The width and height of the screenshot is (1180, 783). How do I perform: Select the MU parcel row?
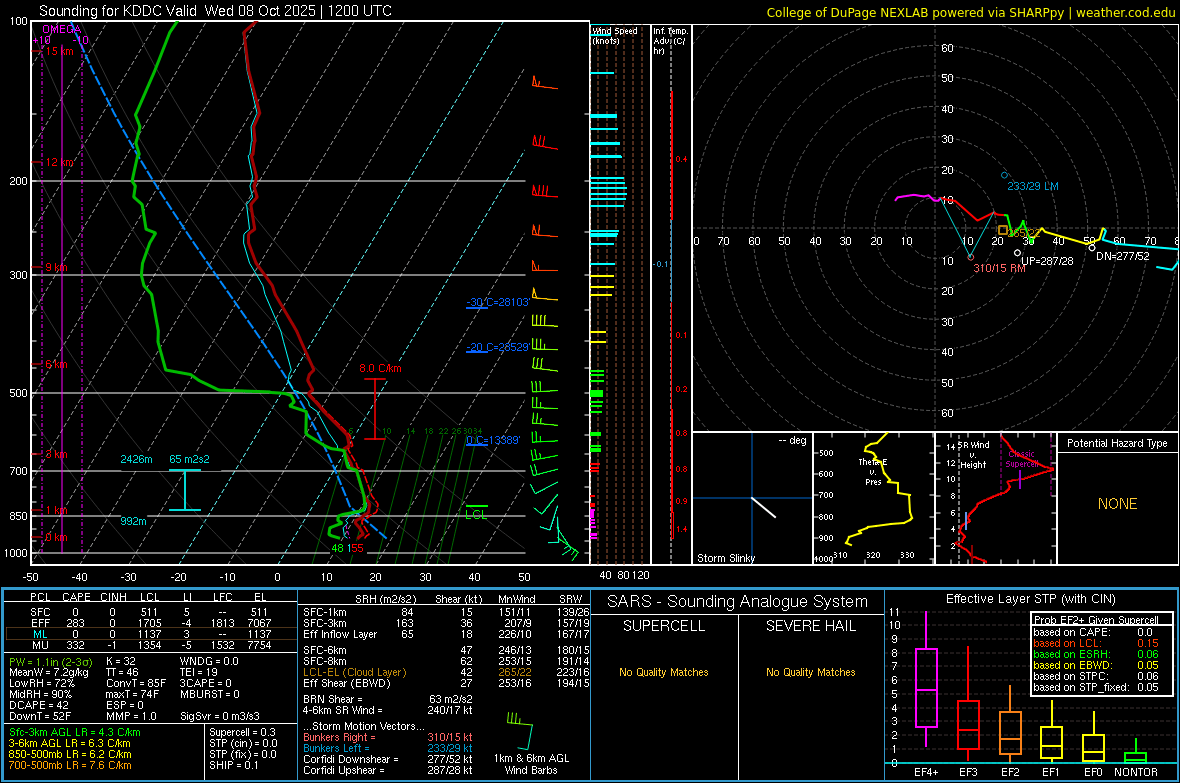tap(150, 645)
